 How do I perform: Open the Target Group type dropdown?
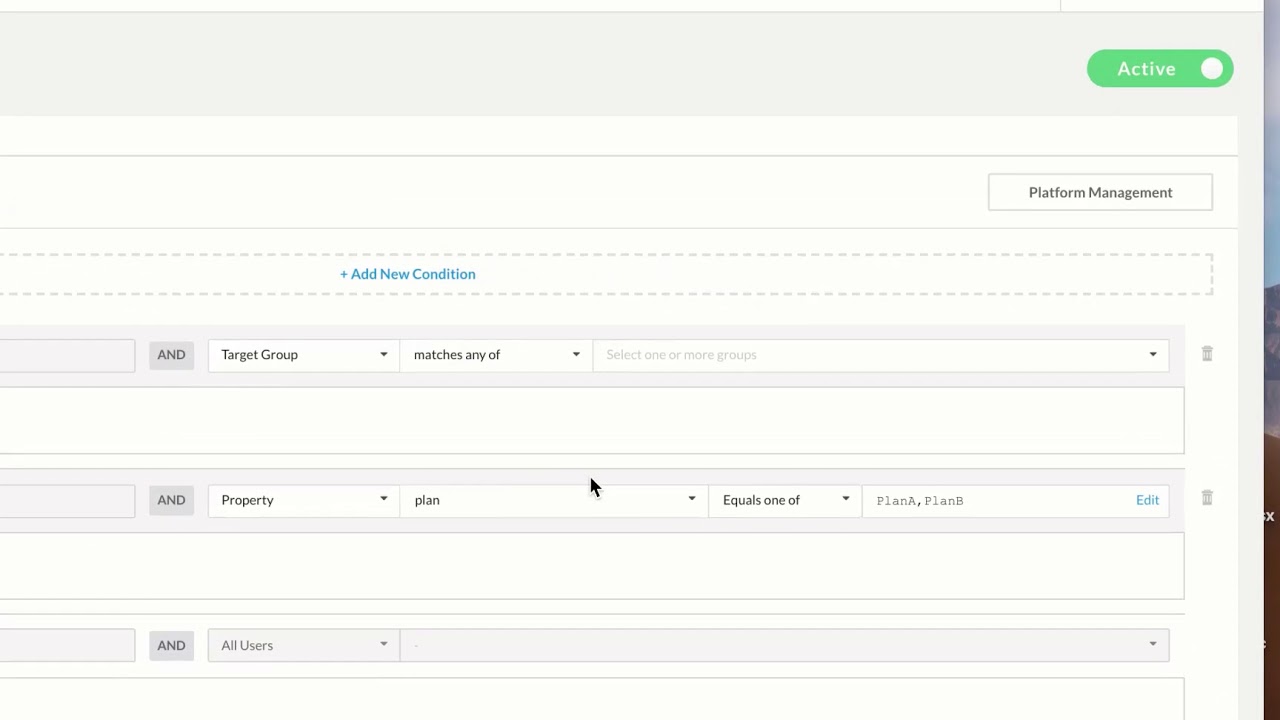[x=304, y=355]
